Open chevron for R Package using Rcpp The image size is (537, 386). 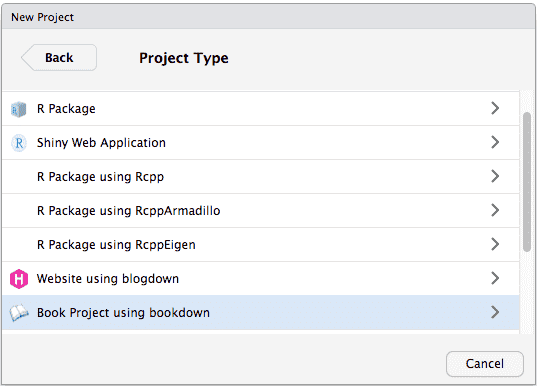495,176
